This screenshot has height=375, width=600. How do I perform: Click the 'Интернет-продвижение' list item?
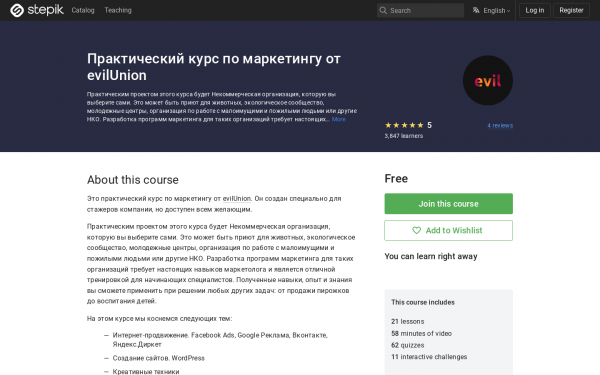click(220, 340)
